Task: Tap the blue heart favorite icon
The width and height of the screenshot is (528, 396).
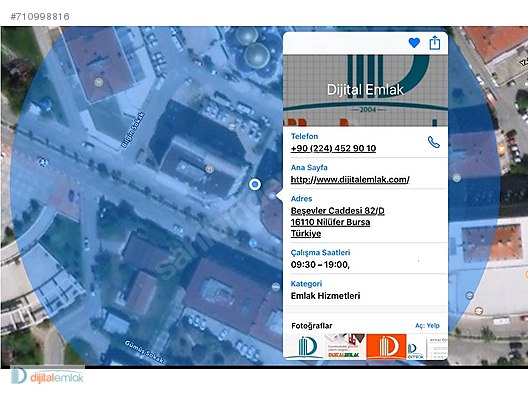Action: point(414,43)
